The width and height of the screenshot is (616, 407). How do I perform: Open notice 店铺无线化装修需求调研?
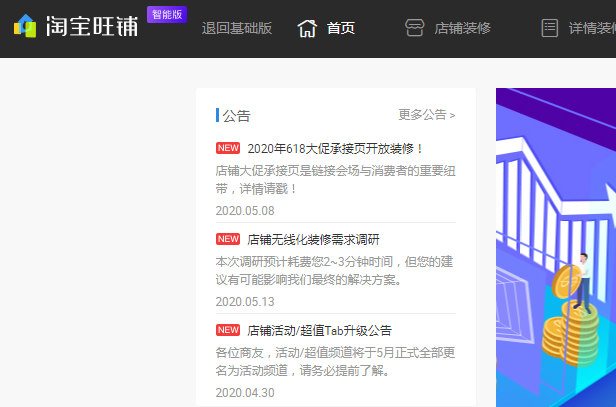click(313, 239)
